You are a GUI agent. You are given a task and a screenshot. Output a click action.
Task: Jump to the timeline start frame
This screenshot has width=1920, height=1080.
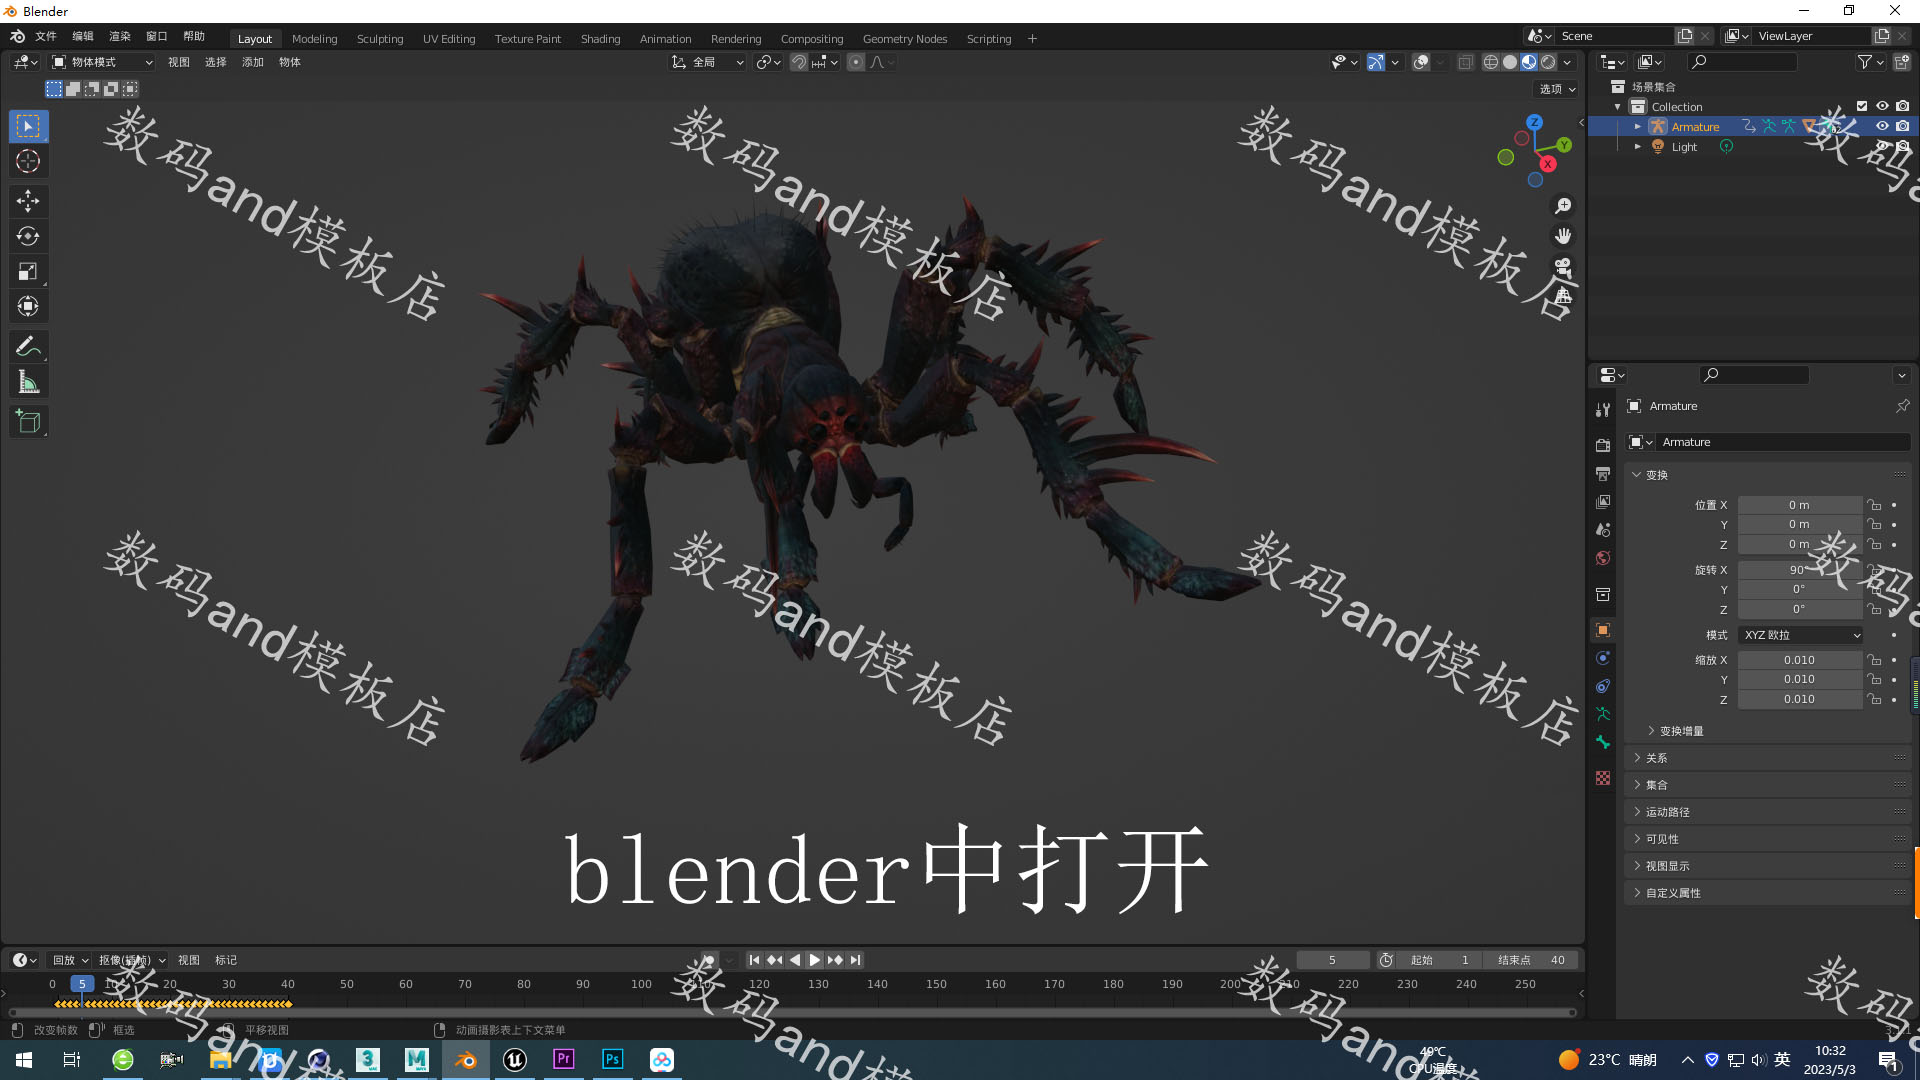click(754, 960)
